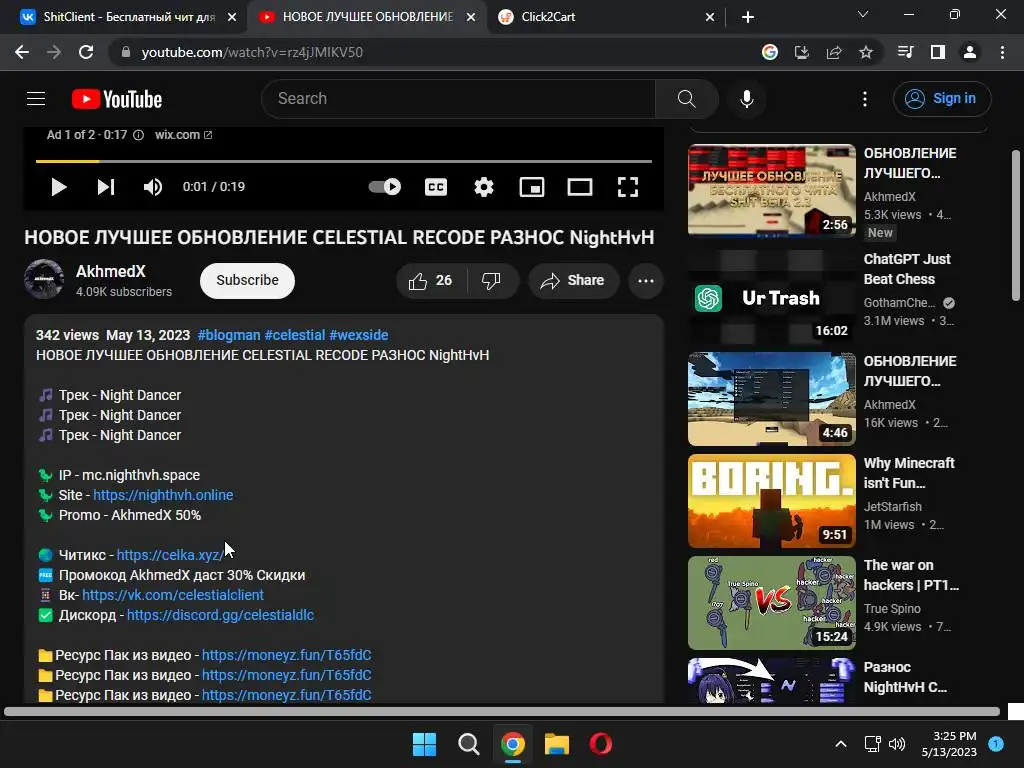Image resolution: width=1024 pixels, height=768 pixels.
Task: Open Chrome side panel
Action: 938,52
